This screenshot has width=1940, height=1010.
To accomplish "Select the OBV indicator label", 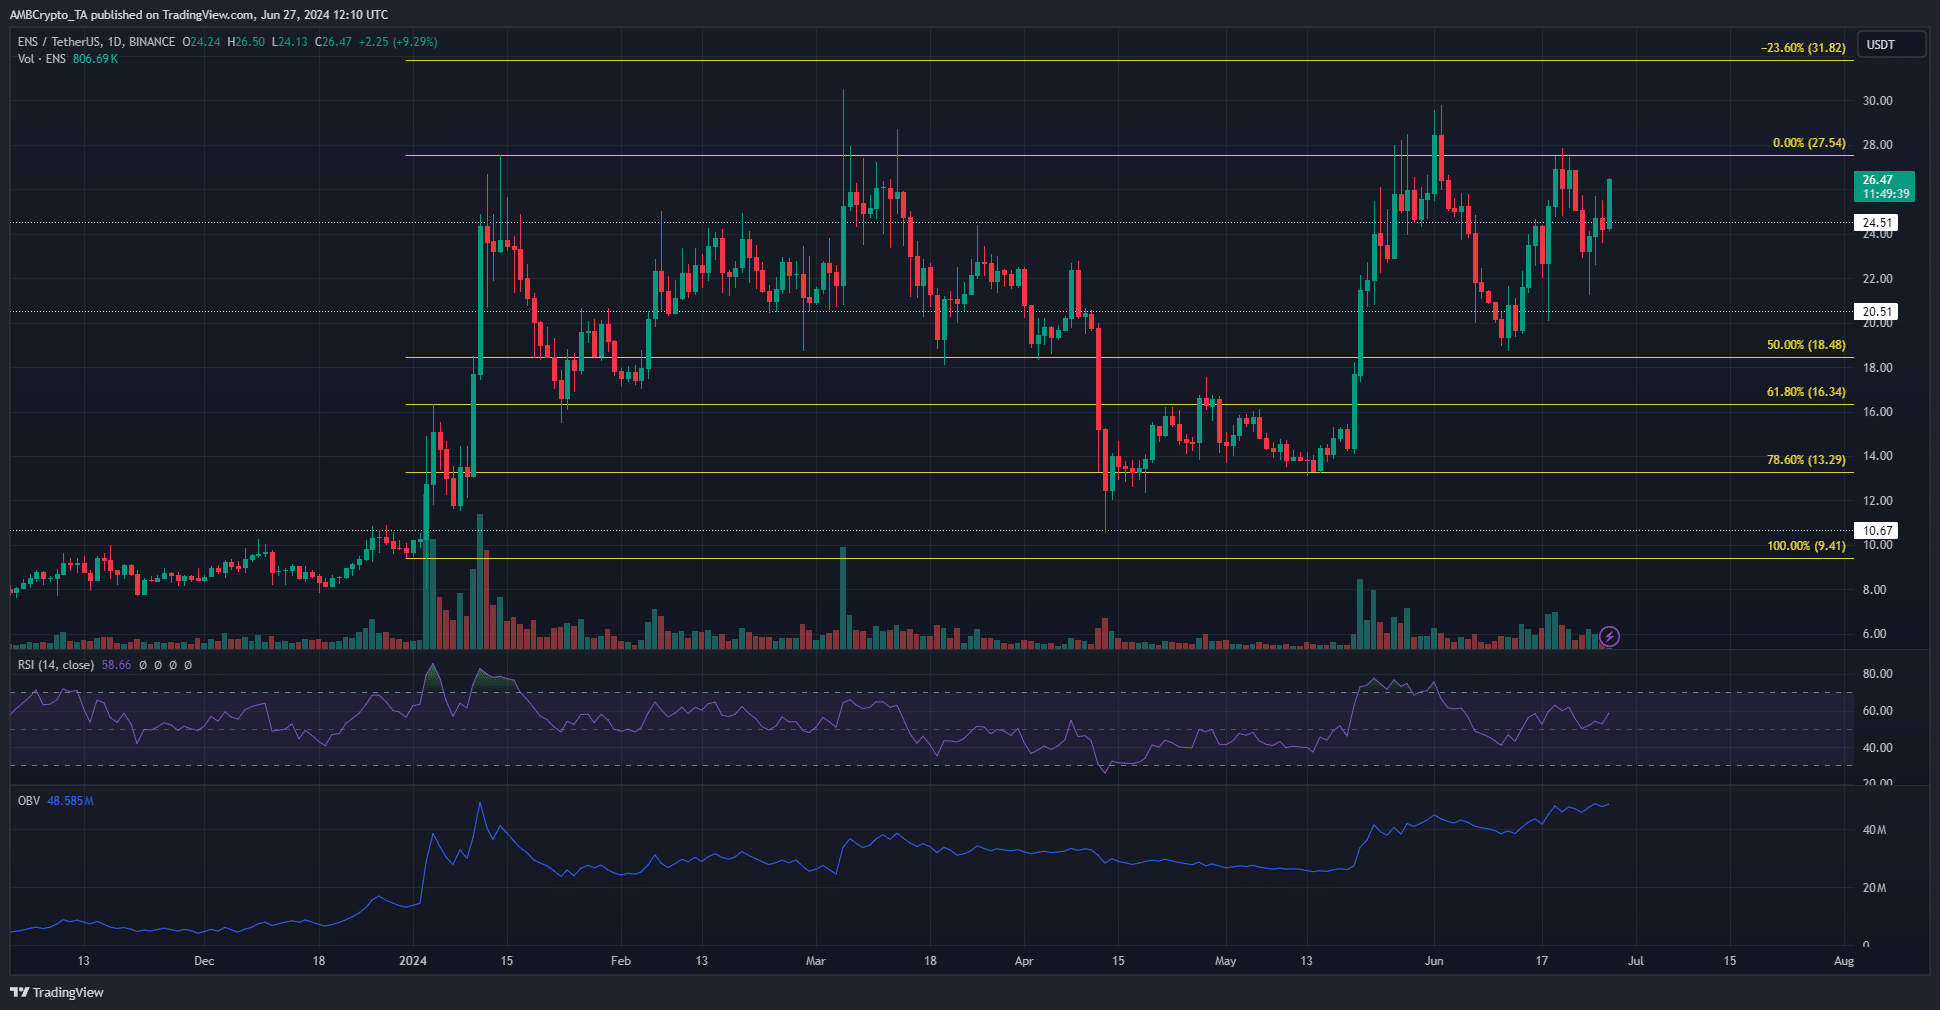I will (29, 801).
